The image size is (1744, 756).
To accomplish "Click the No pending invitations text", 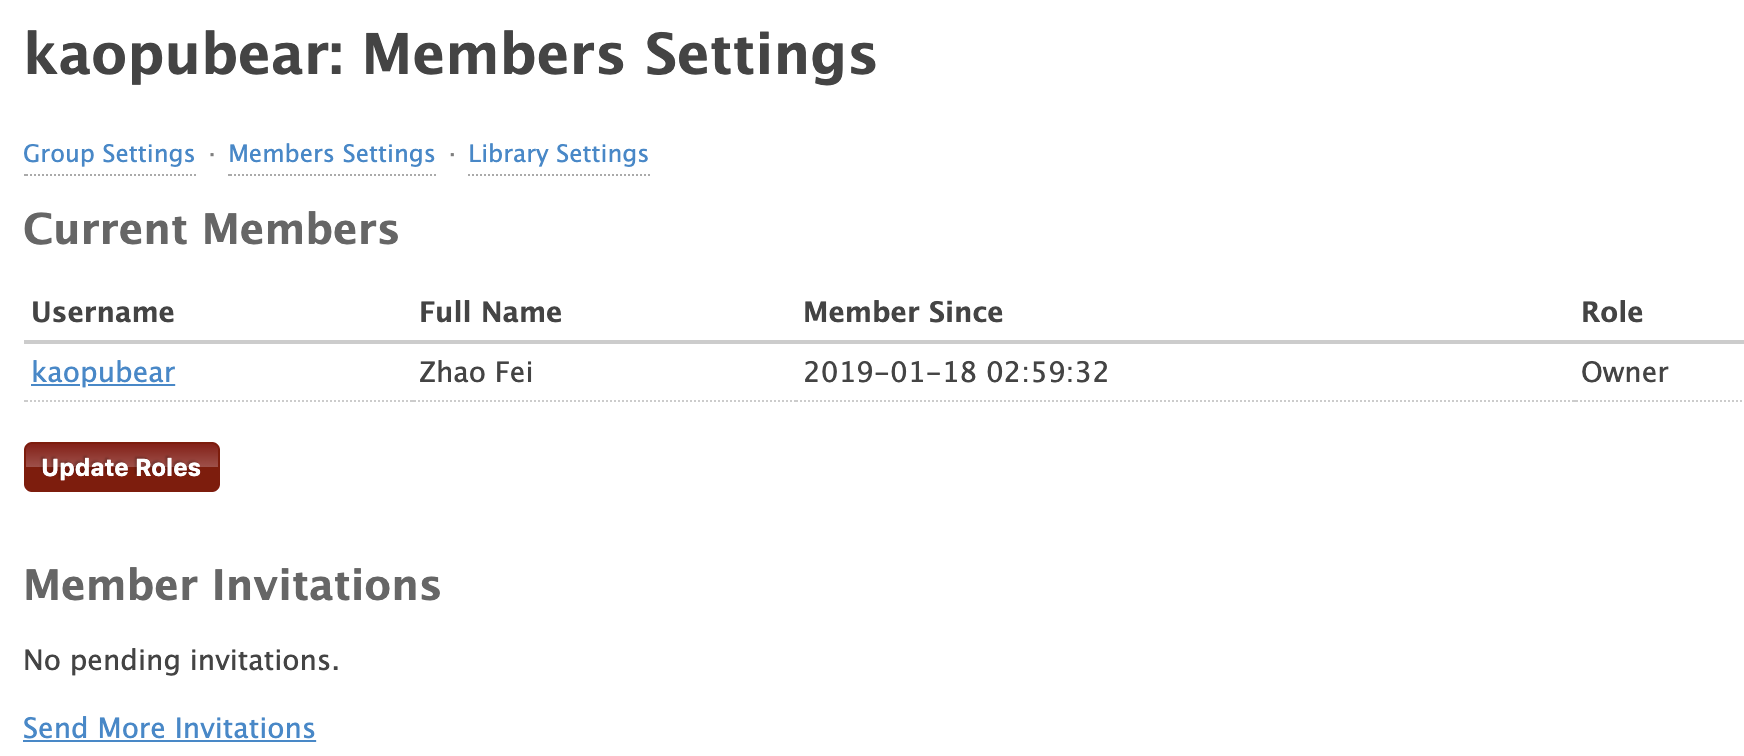I will point(181,660).
